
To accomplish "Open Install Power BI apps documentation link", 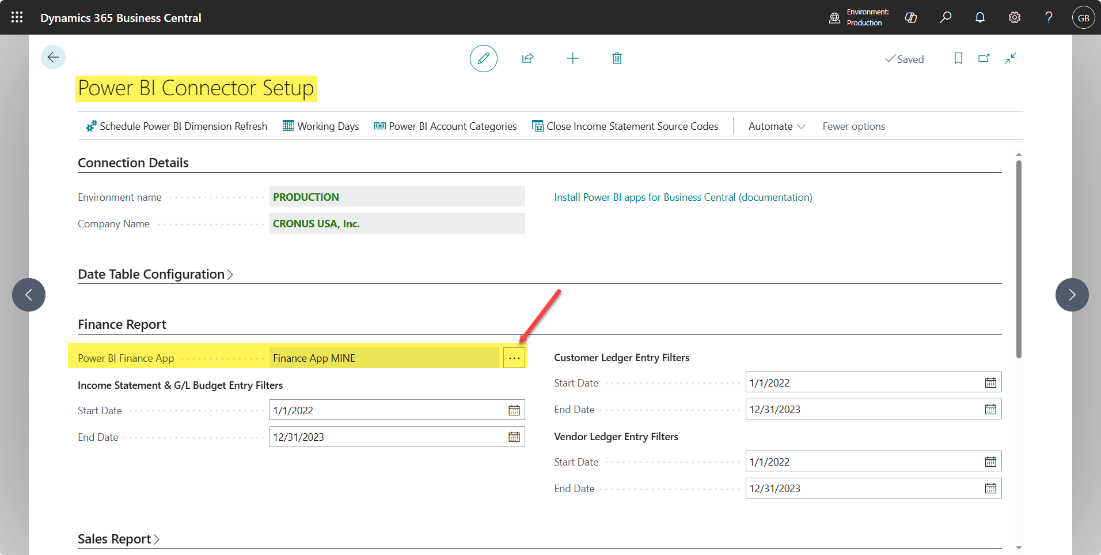I will pos(683,197).
